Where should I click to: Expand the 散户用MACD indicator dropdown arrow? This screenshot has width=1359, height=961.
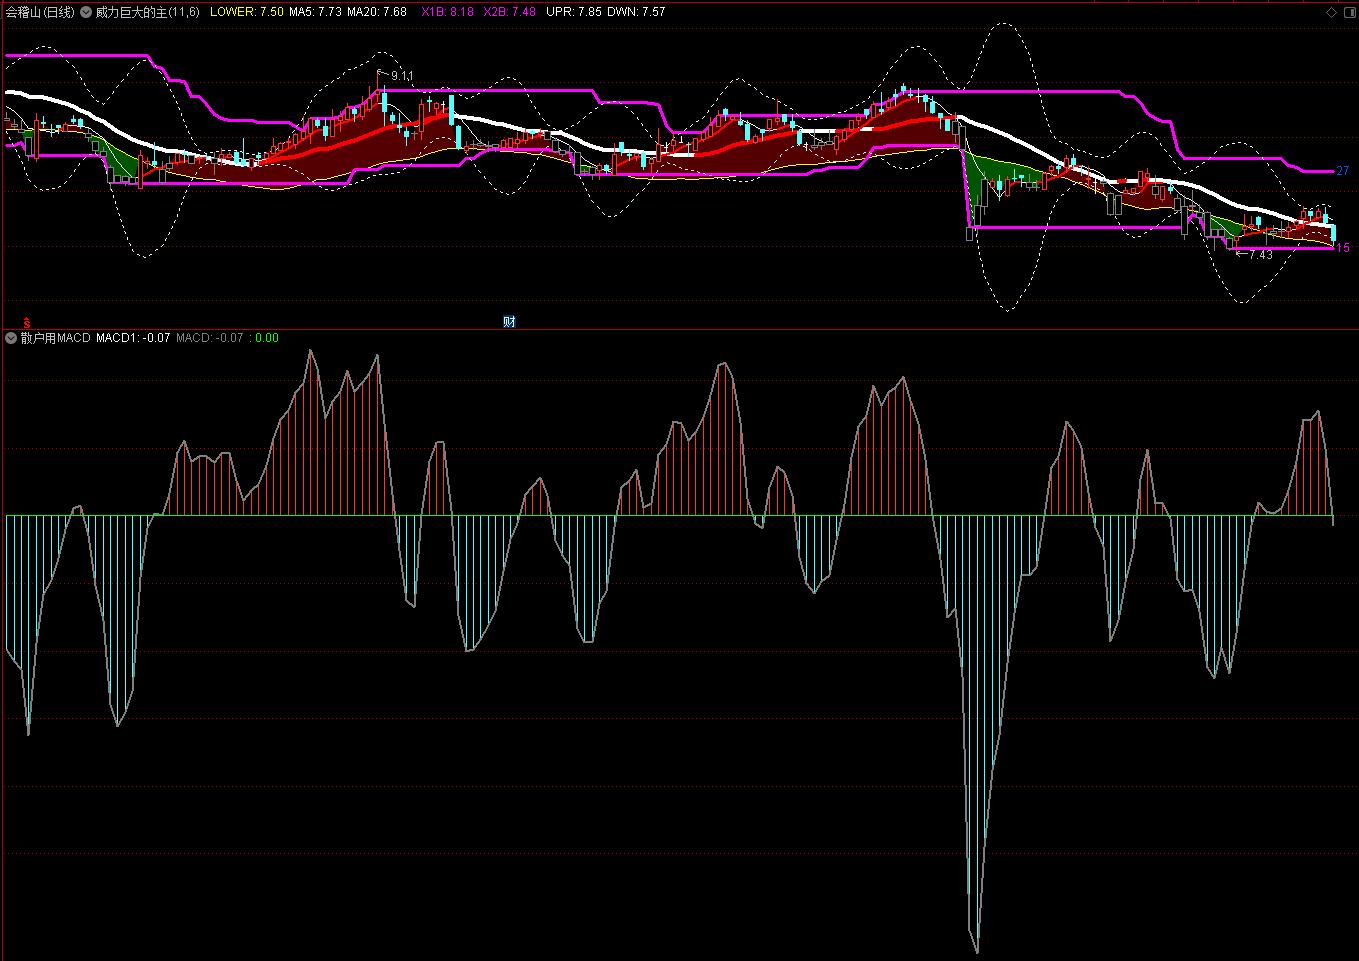[11, 338]
